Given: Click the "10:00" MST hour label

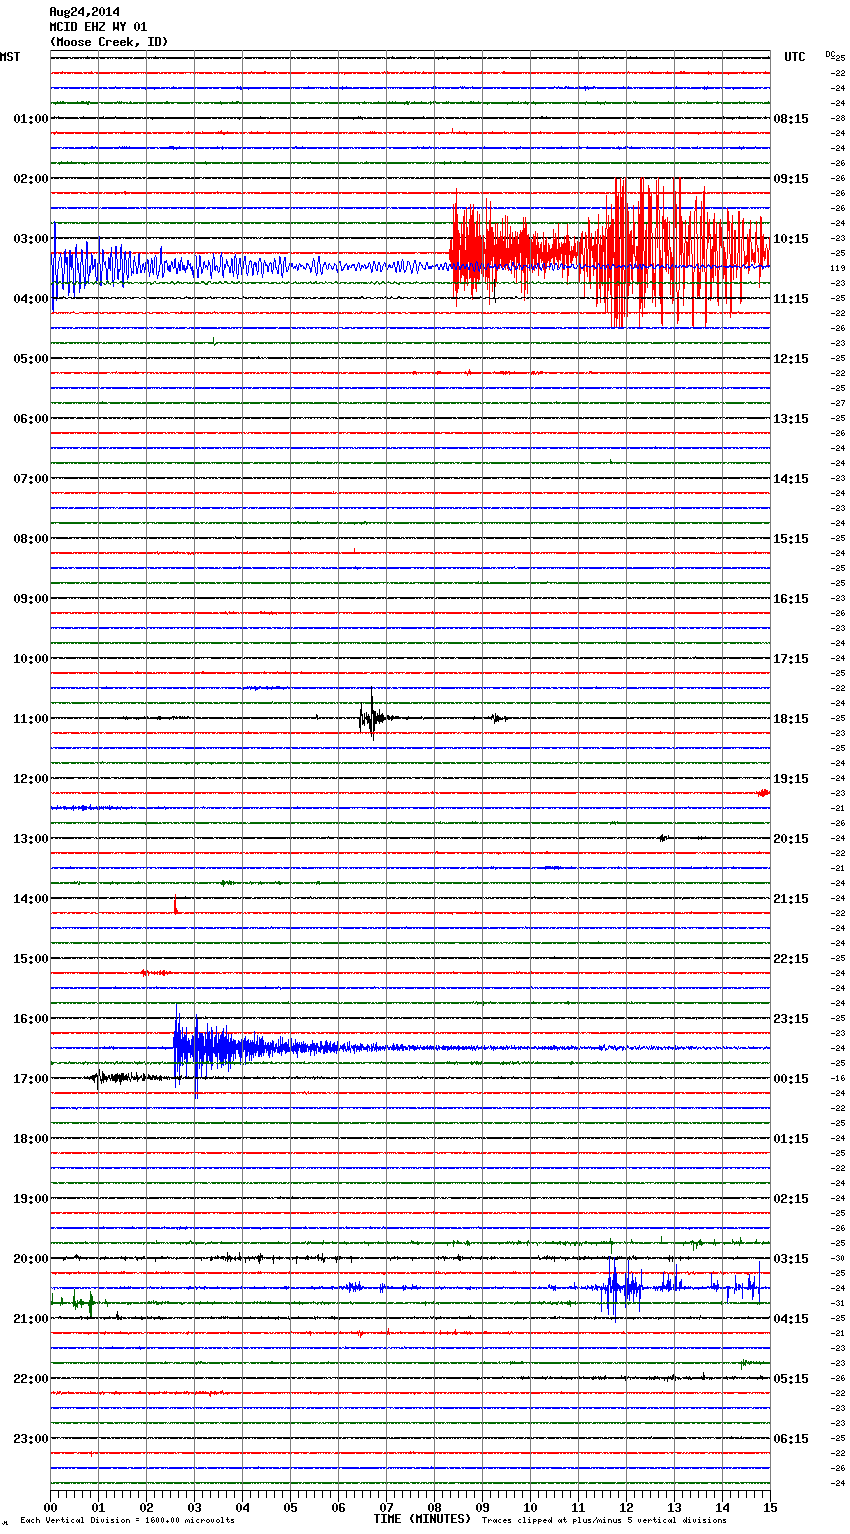Looking at the screenshot, I should coord(31,658).
